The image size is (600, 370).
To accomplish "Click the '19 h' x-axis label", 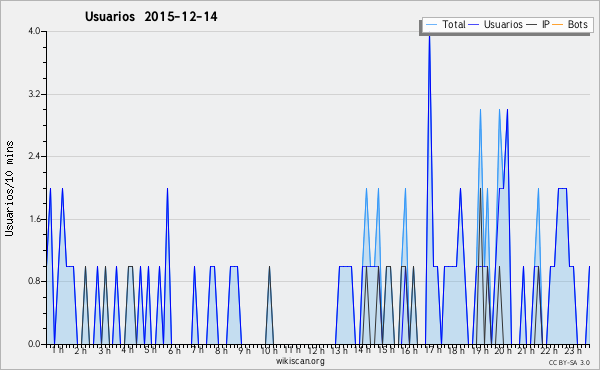I will 480,351.
